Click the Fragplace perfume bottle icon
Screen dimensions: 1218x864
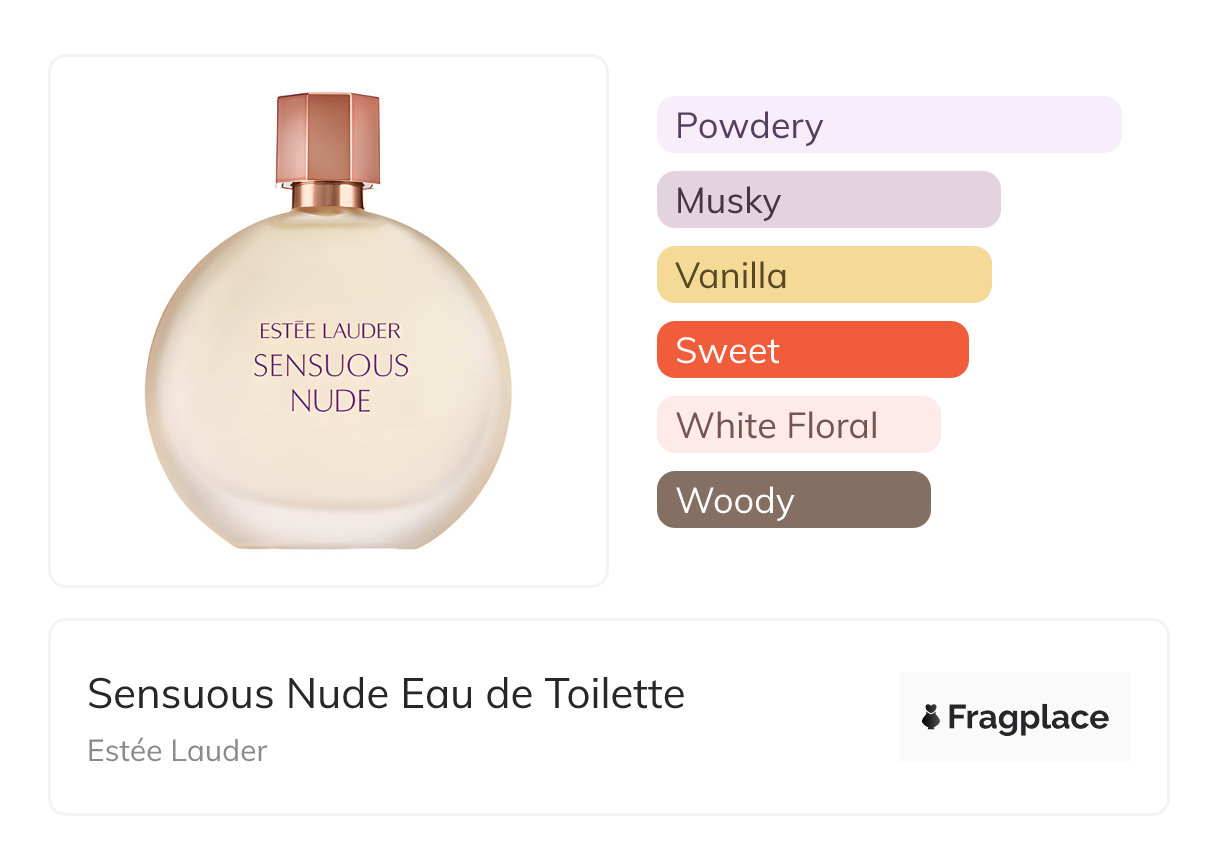931,717
